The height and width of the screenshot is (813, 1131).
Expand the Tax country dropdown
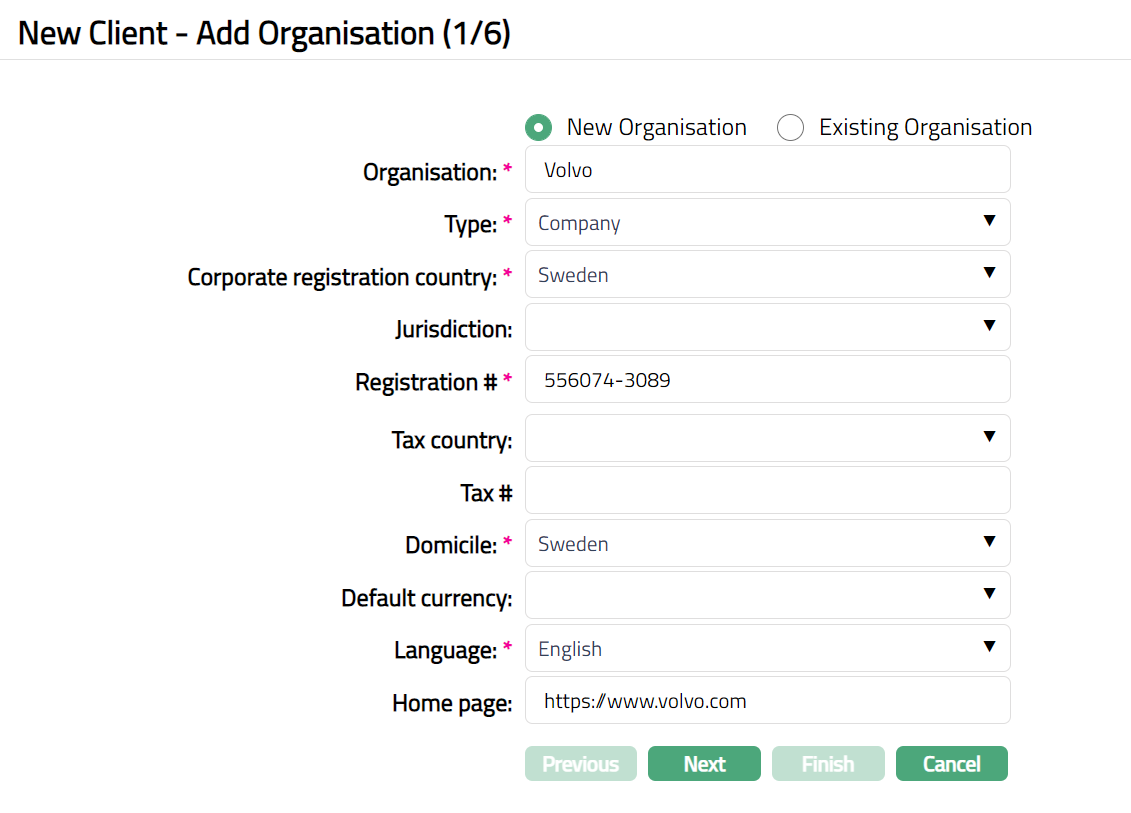(767, 438)
